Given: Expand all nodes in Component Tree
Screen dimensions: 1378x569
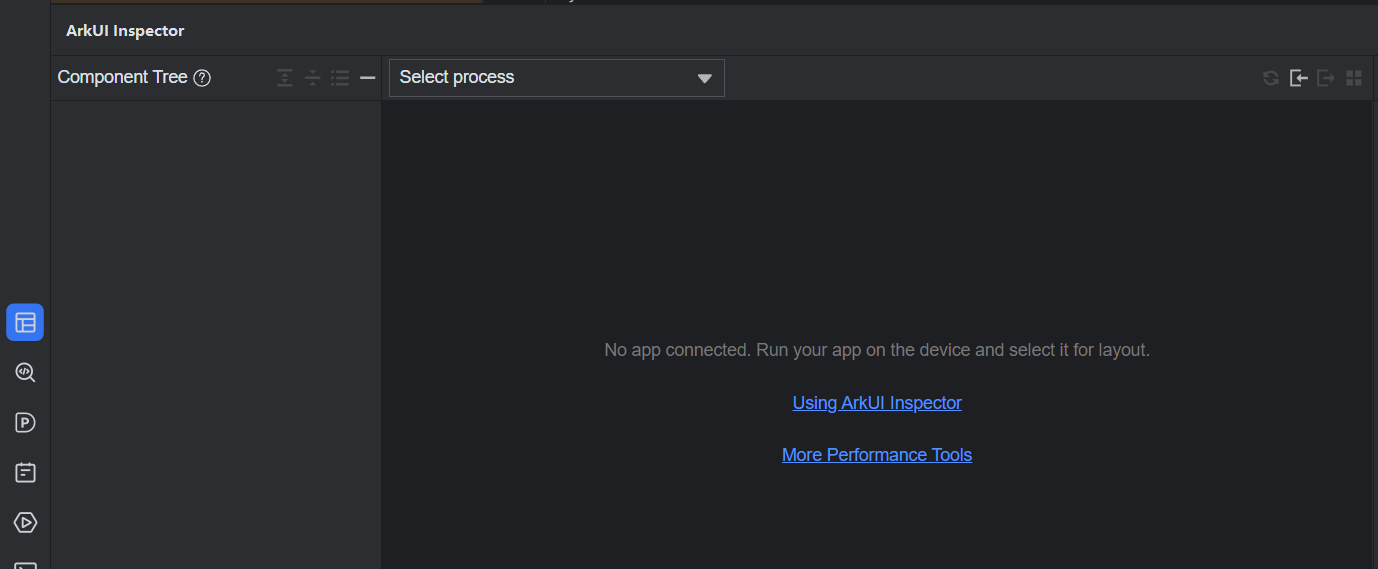Looking at the screenshot, I should [285, 78].
